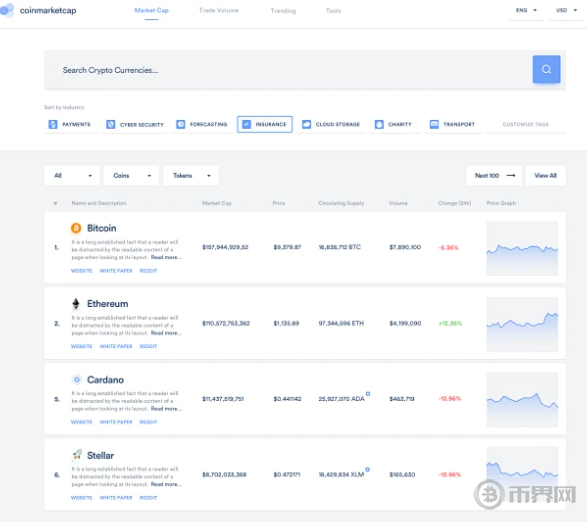Go to the Next 100 list

pyautogui.click(x=494, y=176)
